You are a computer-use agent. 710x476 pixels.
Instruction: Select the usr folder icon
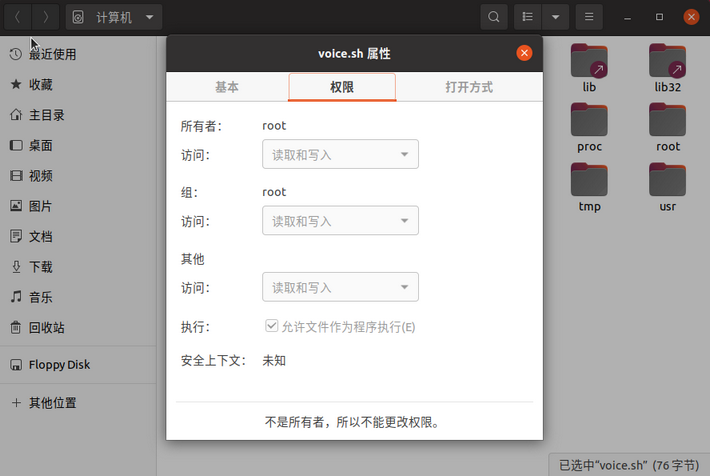point(667,181)
